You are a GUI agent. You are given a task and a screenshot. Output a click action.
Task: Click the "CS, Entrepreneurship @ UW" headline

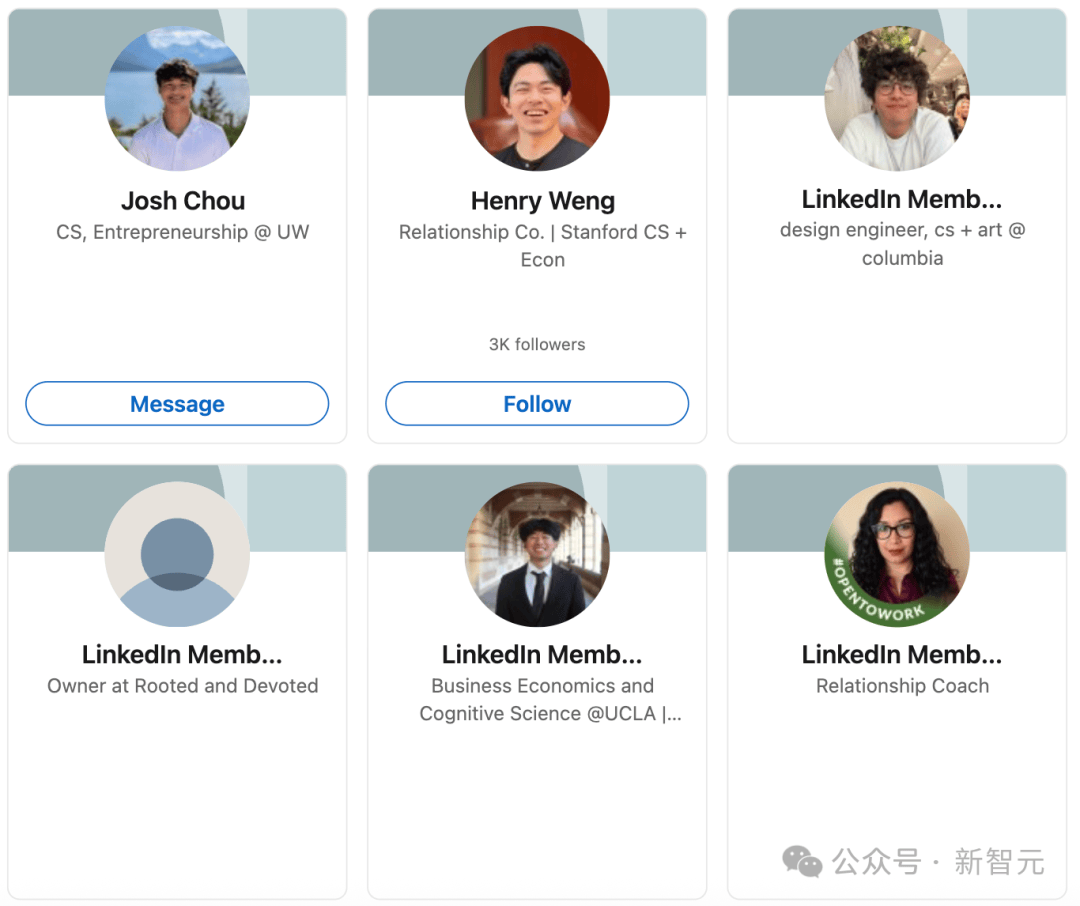click(183, 232)
